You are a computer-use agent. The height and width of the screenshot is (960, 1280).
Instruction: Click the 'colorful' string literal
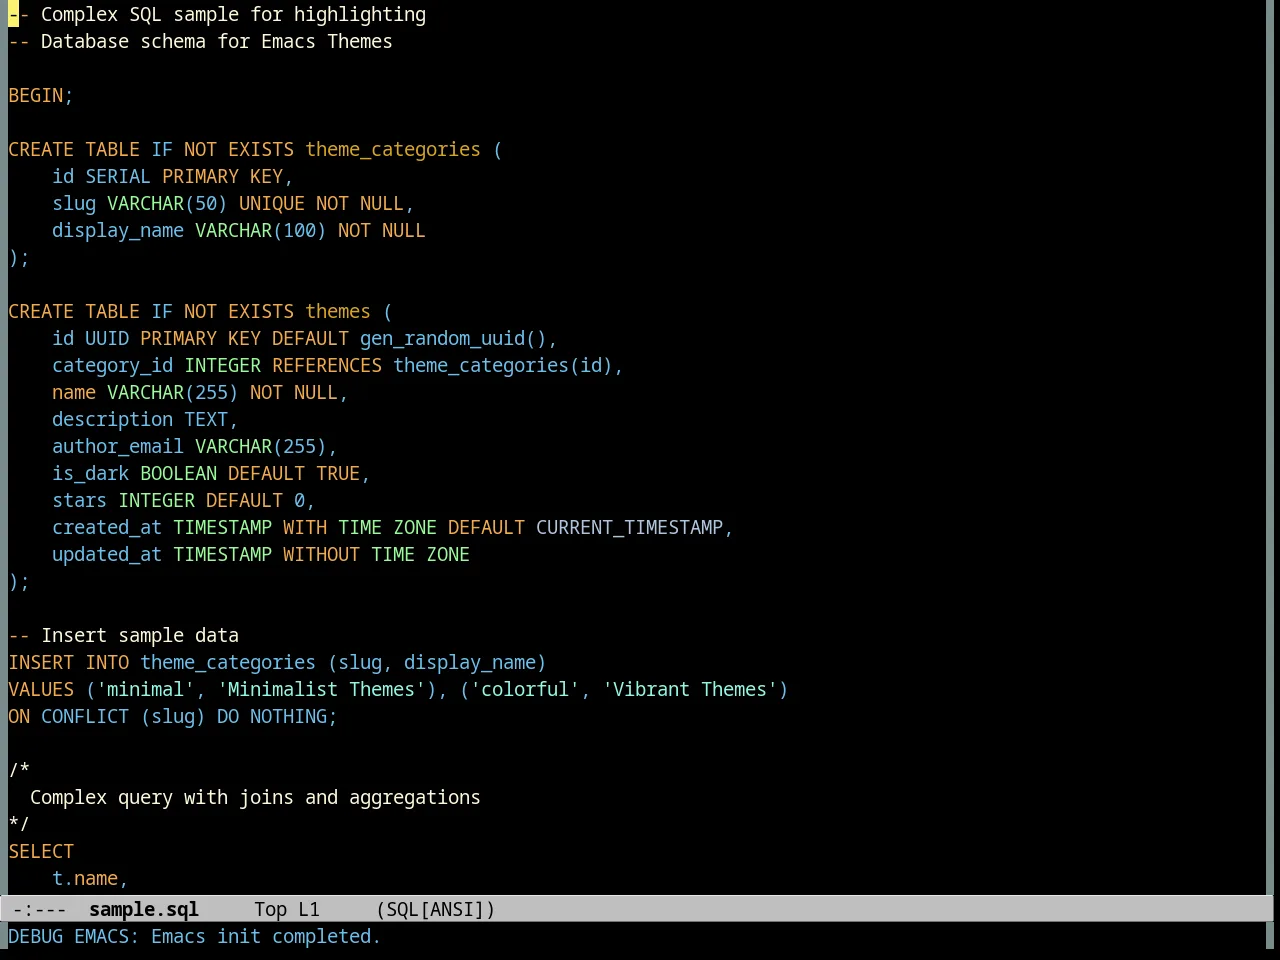tap(525, 689)
